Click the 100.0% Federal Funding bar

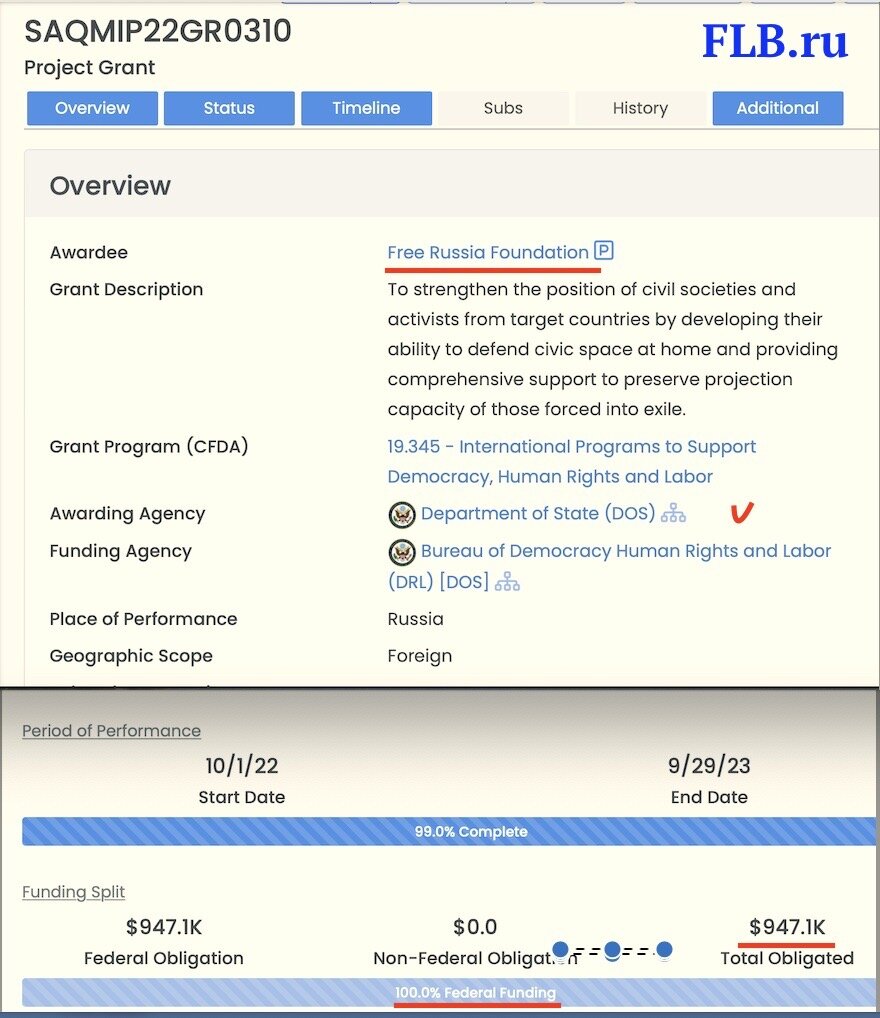tap(449, 992)
